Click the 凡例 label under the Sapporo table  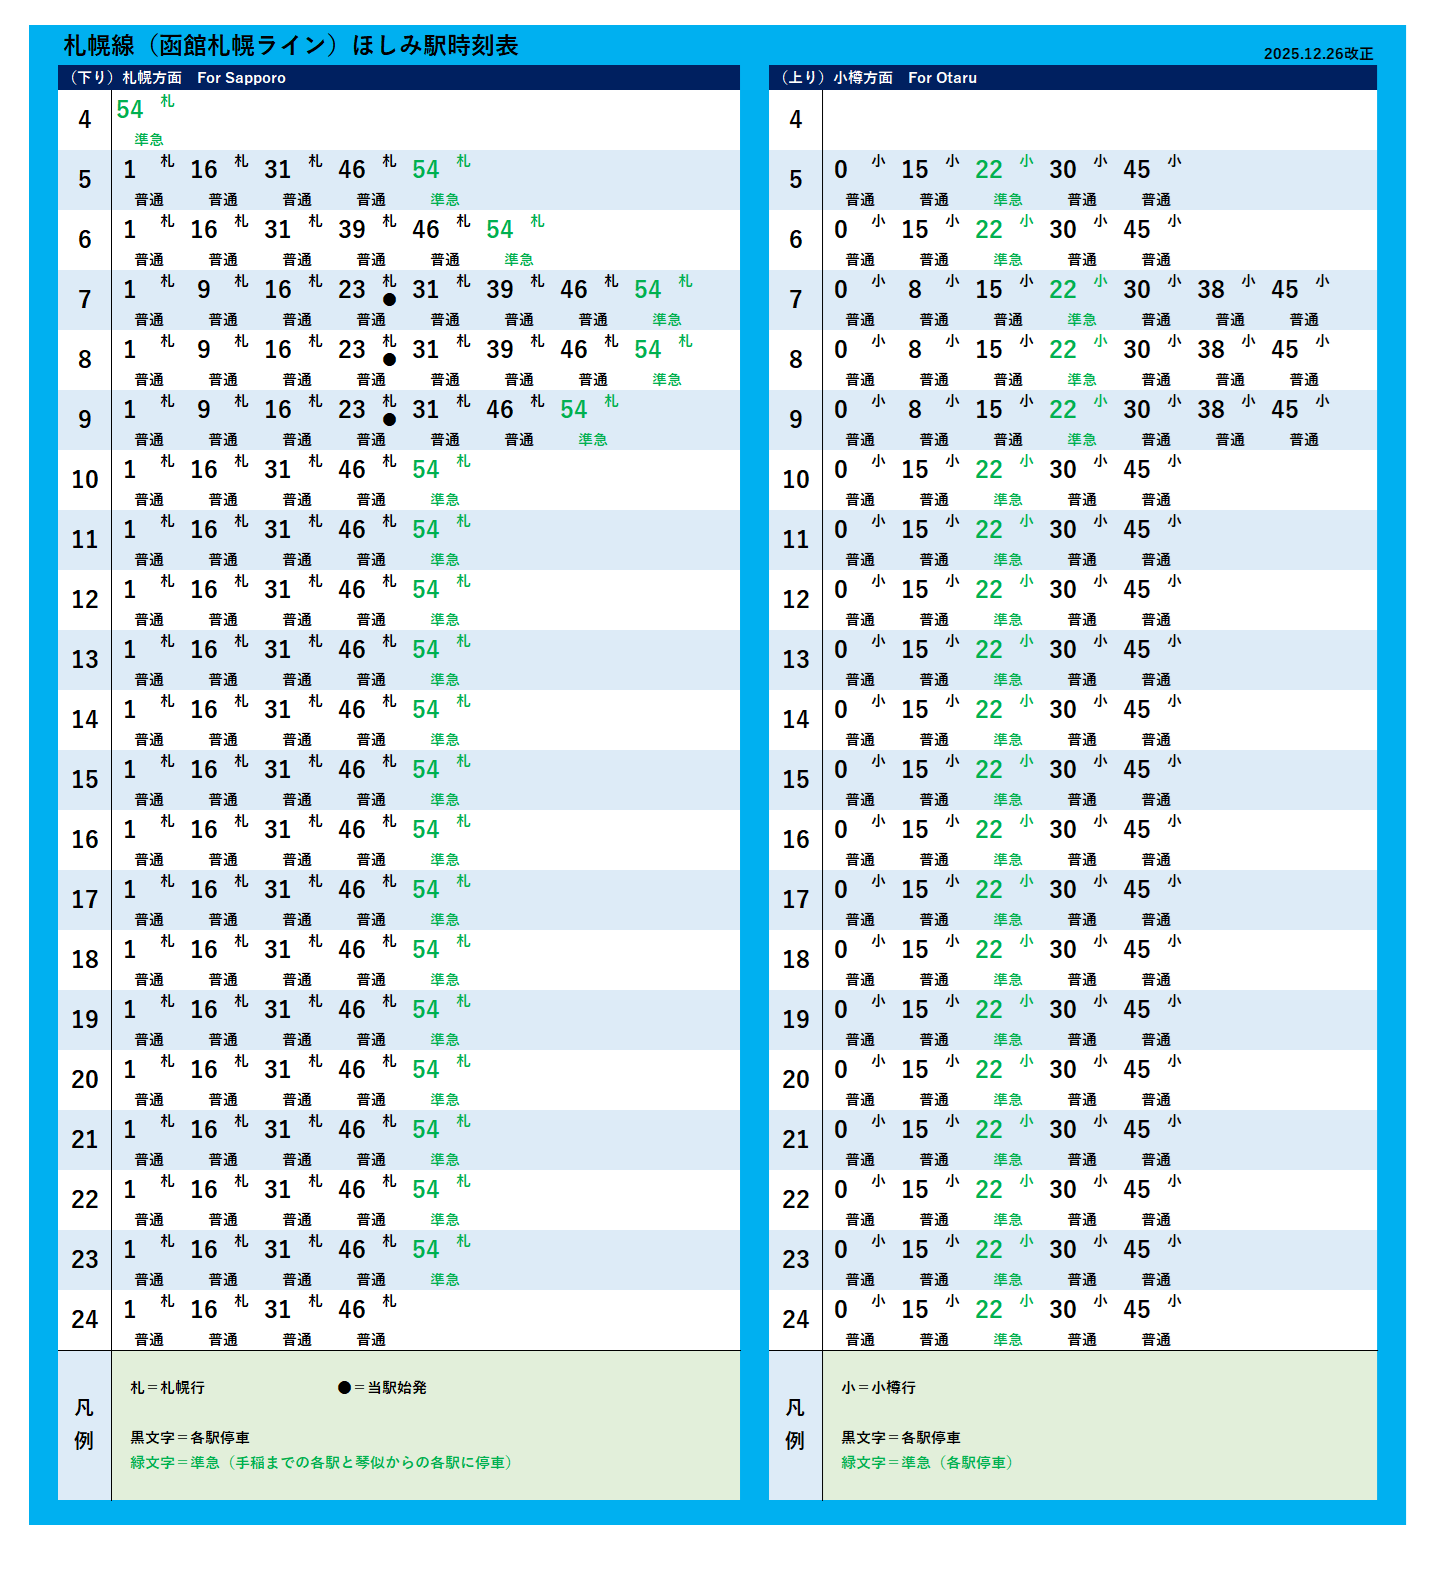84,1424
